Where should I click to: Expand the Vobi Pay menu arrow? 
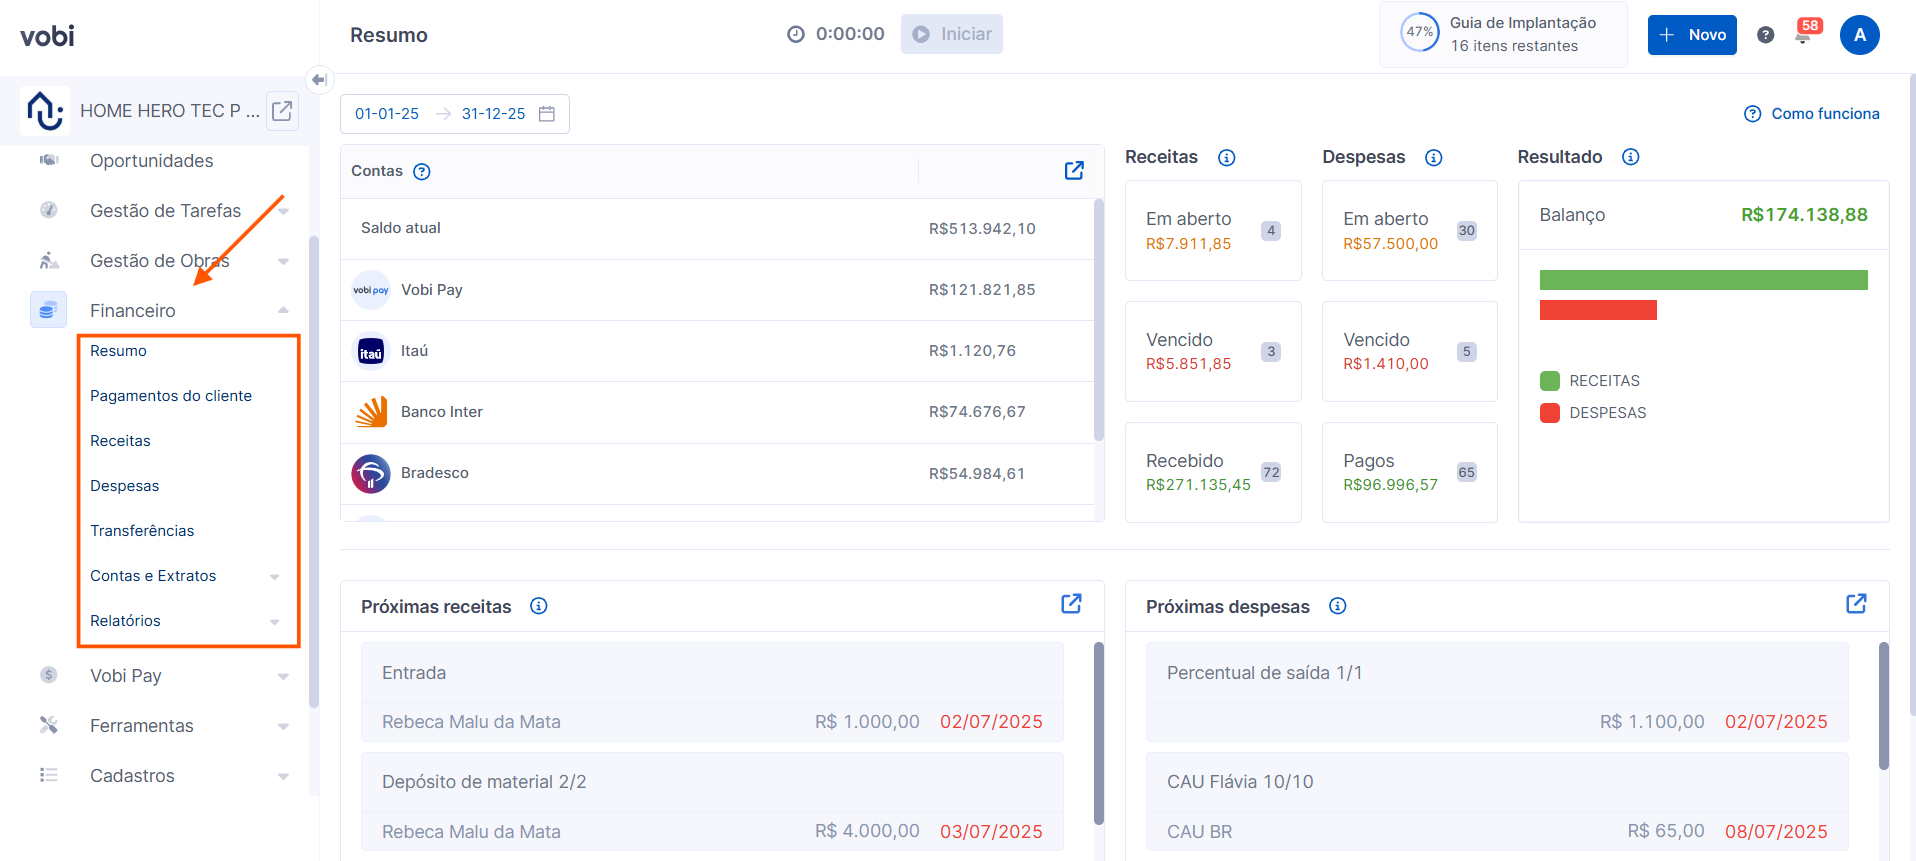[284, 676]
